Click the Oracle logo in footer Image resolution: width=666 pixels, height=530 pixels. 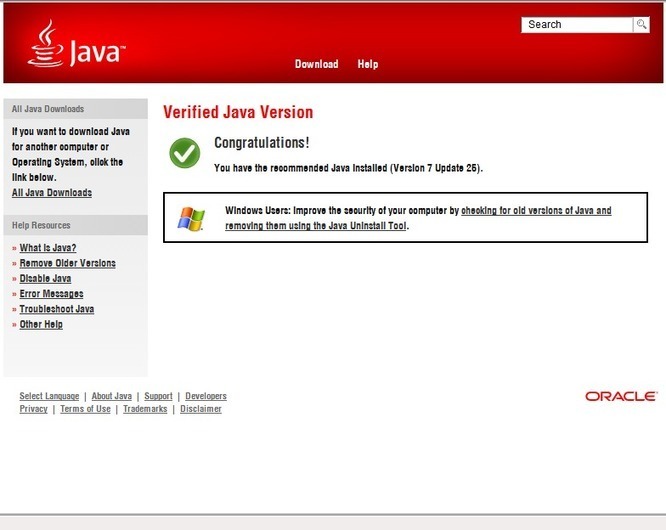[621, 396]
